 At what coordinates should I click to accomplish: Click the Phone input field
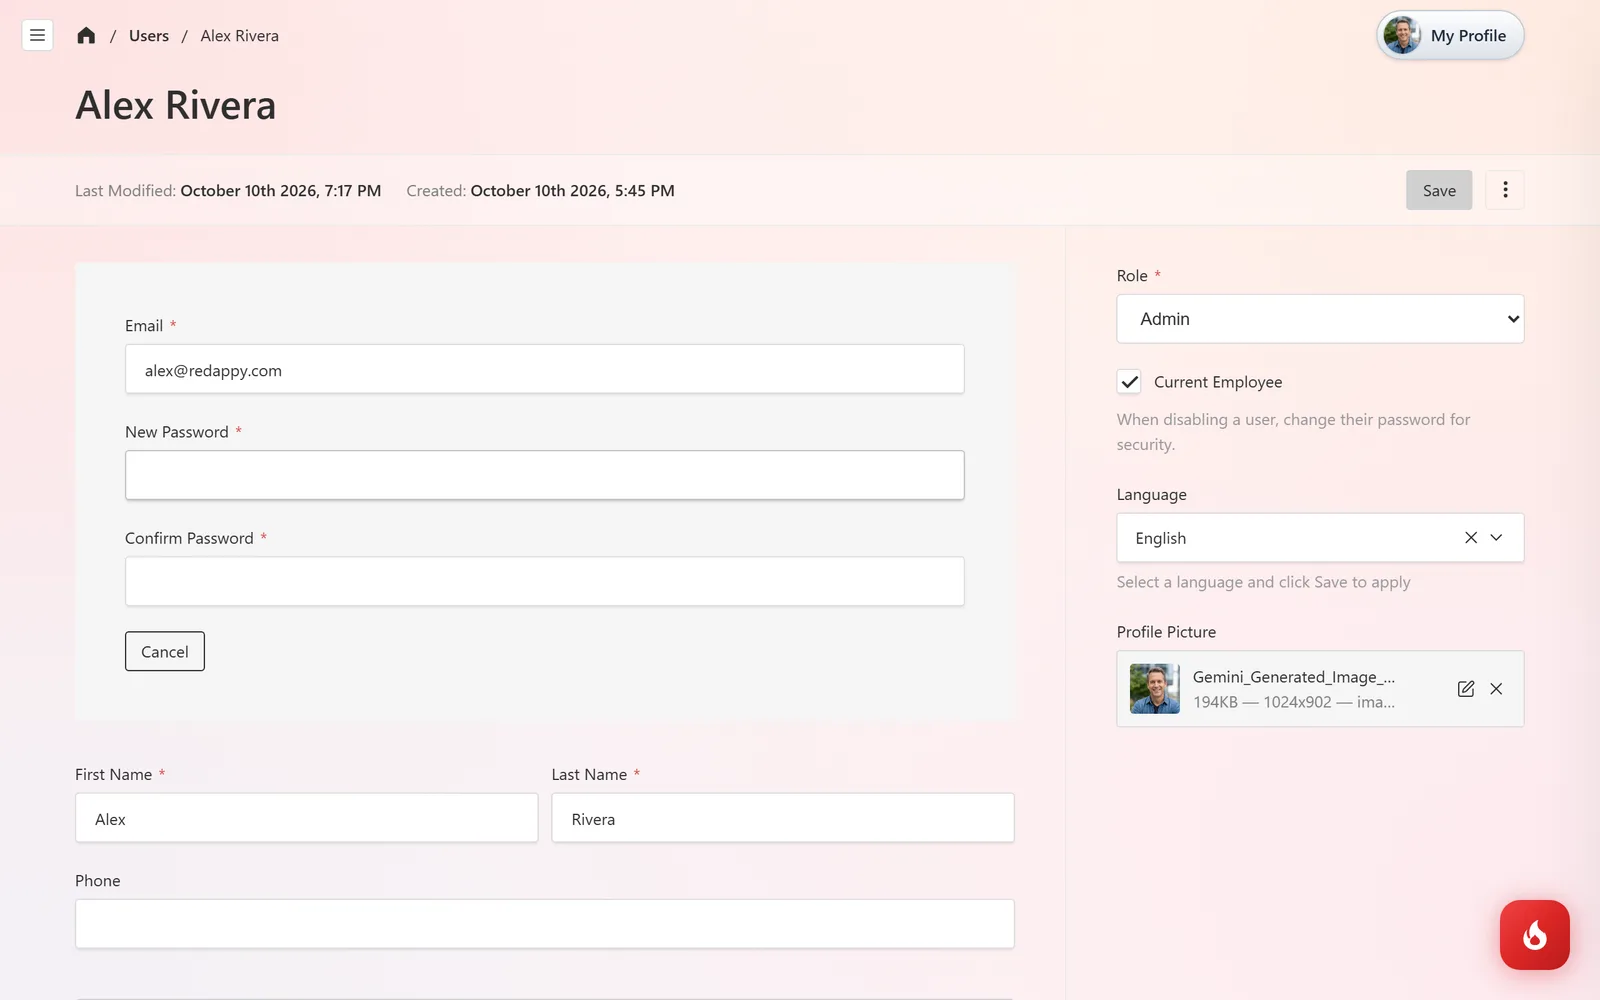click(545, 924)
